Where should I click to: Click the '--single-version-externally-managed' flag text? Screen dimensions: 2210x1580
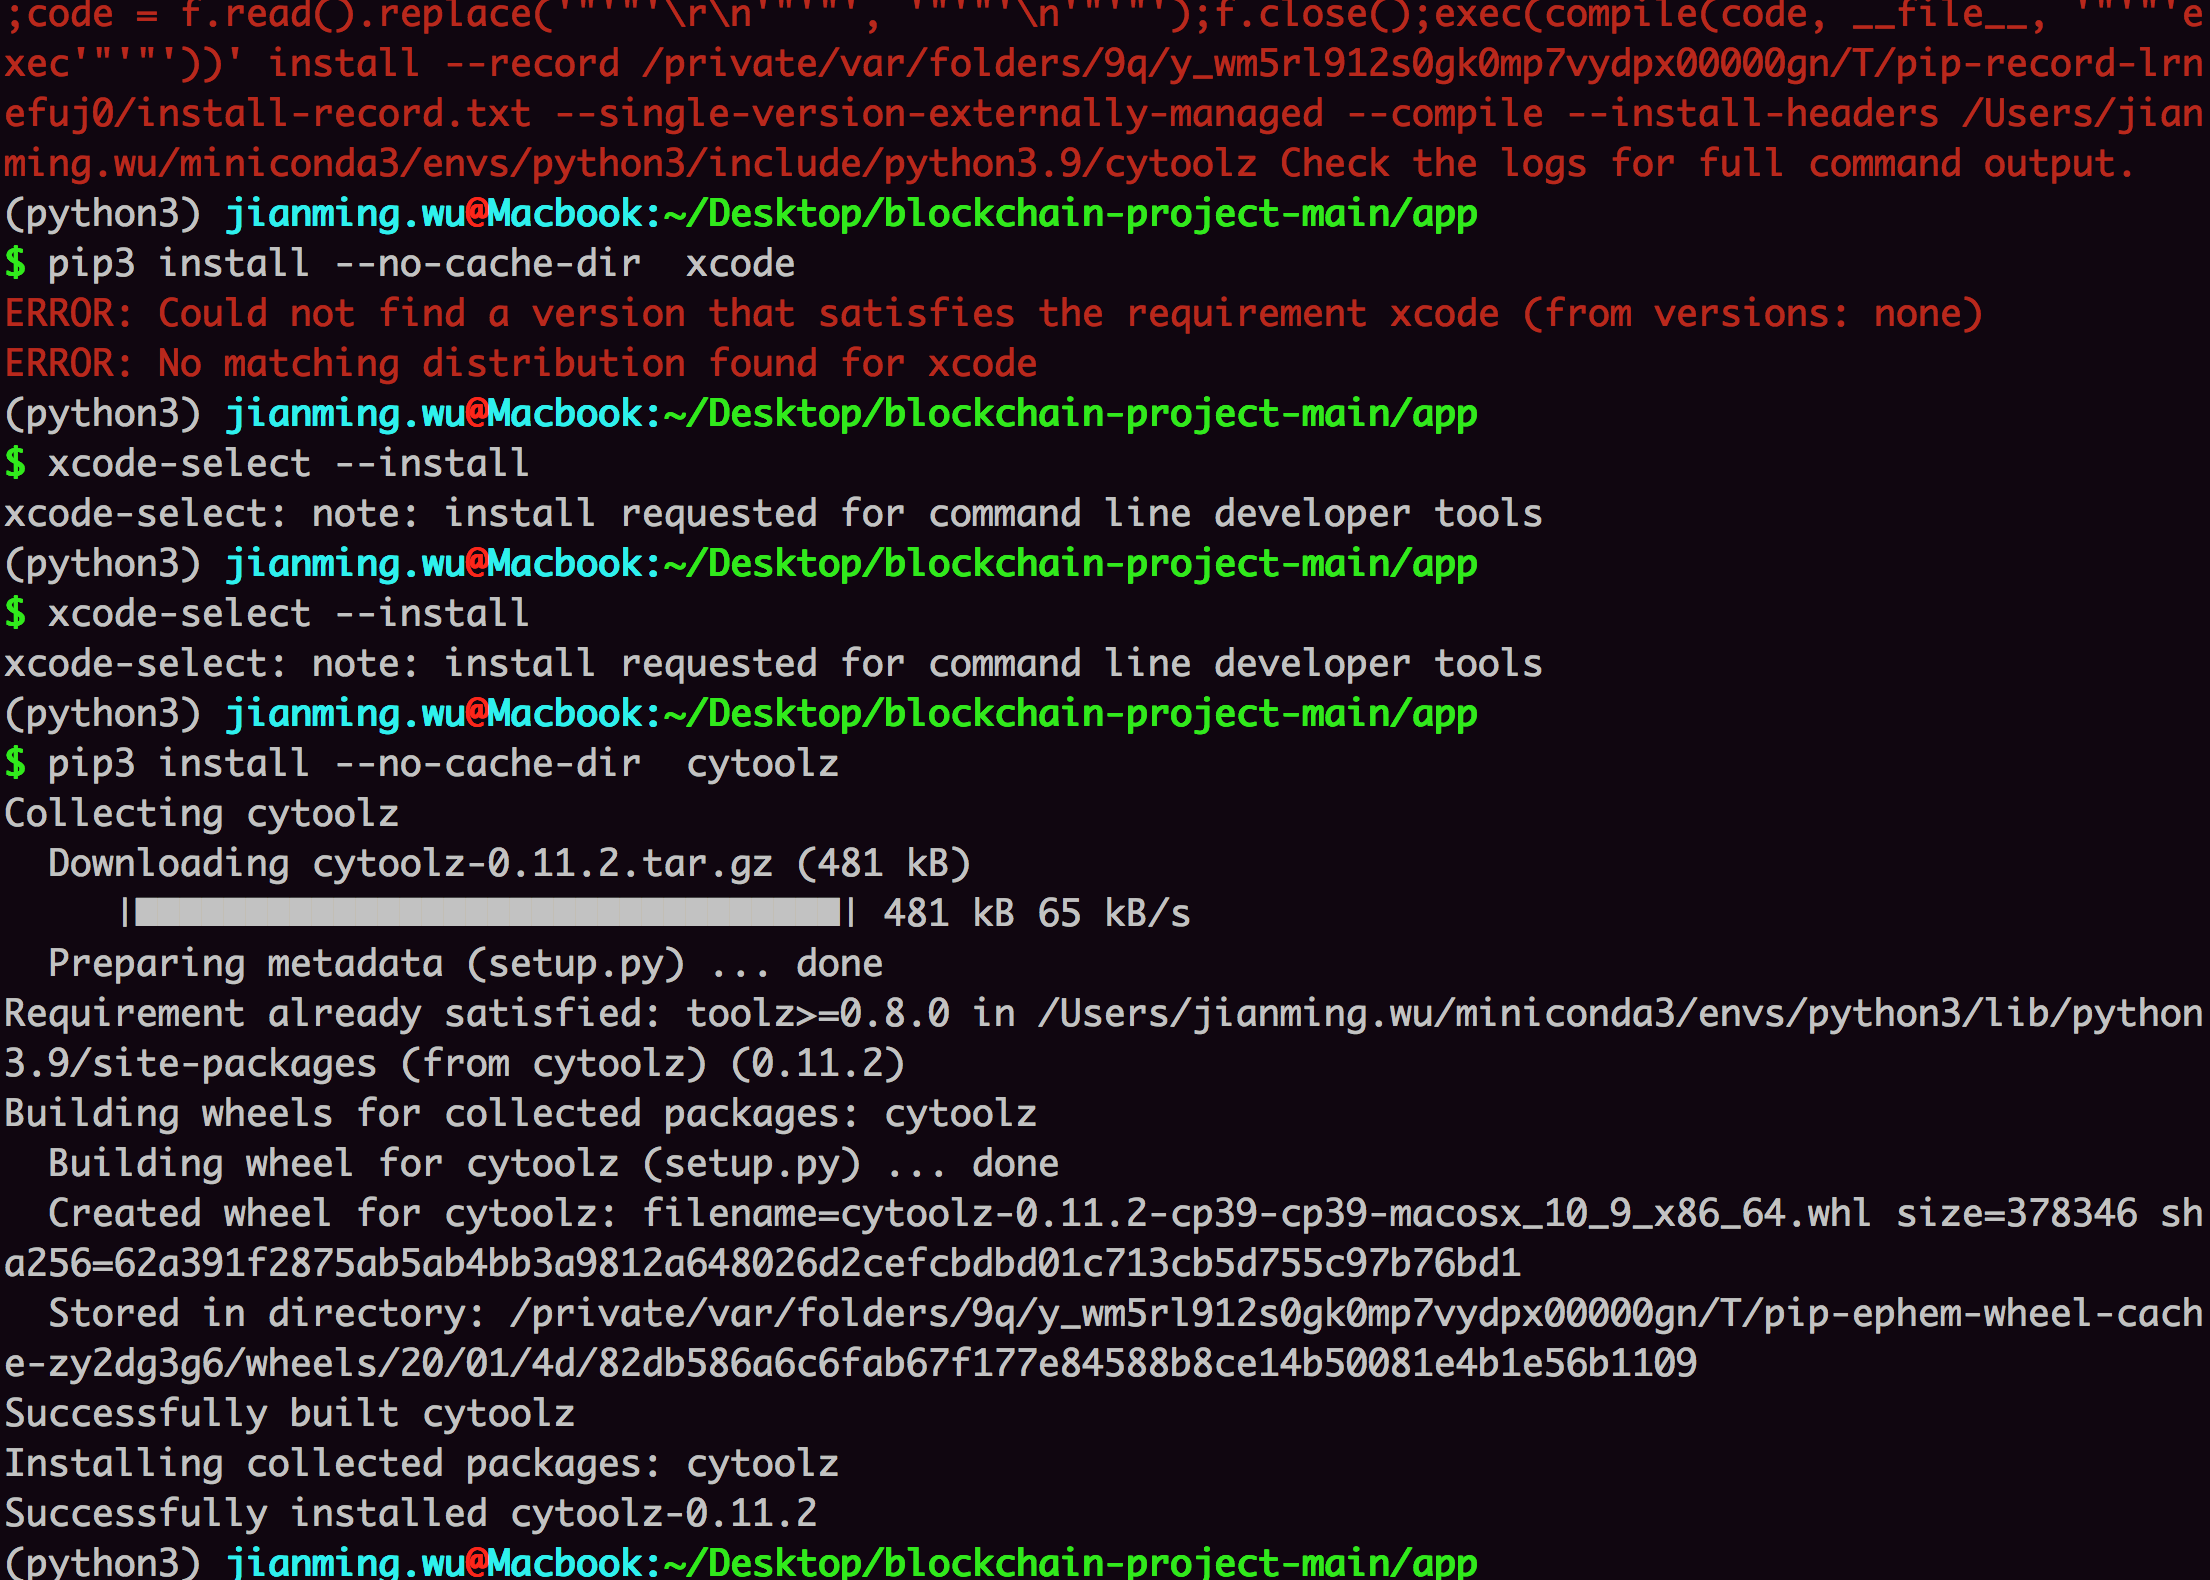click(x=938, y=114)
